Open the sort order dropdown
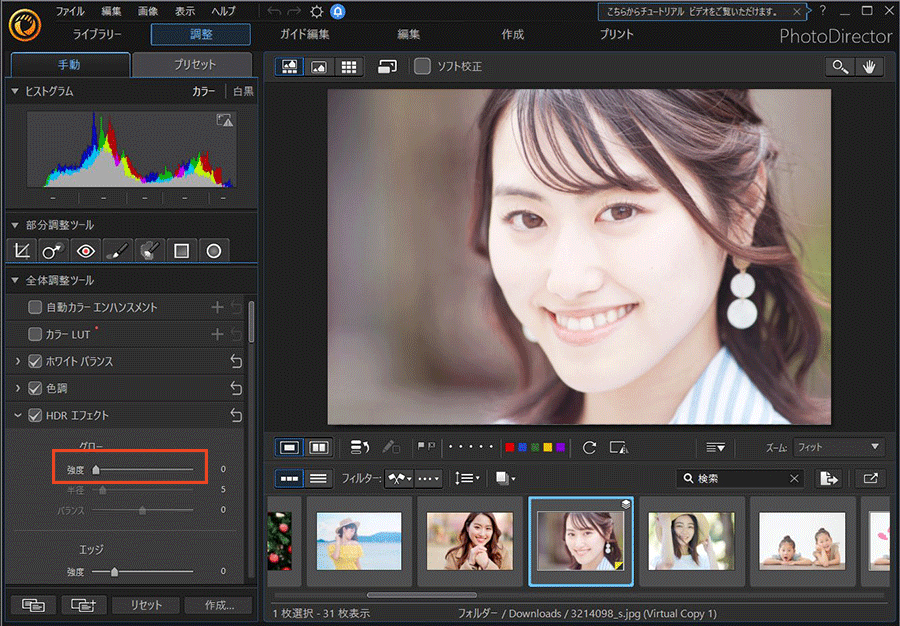900x626 pixels. click(467, 478)
